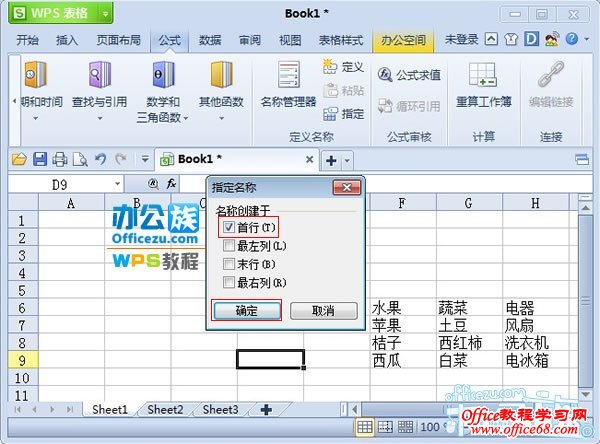600x444 pixels.
Task: Expand the WPS 表格 application menu arrow
Action: coord(105,14)
